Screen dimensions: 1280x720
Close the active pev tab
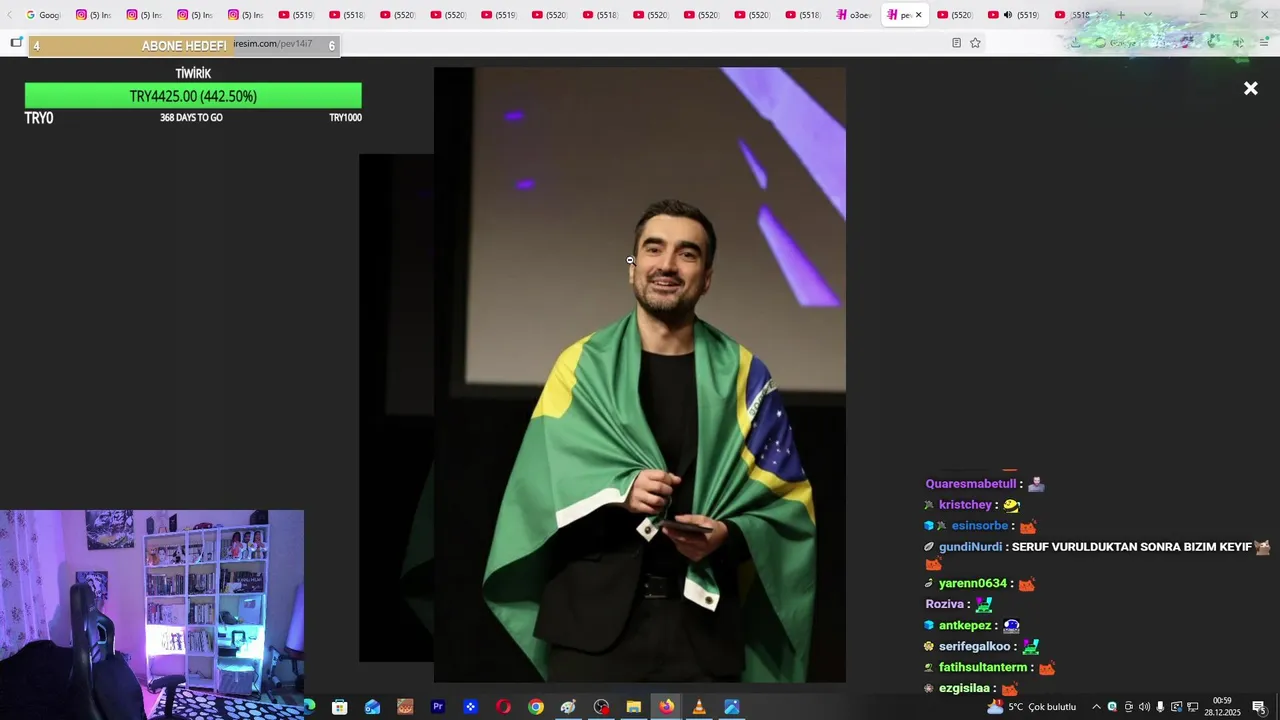point(918,15)
